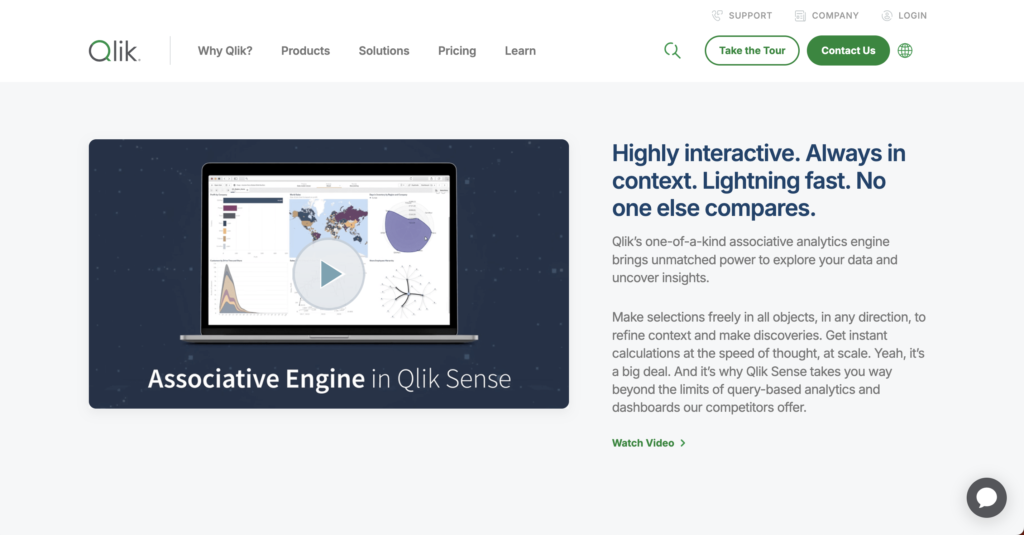Screen dimensions: 1024x535
Task: Open the chat bubble widget
Action: 985,497
